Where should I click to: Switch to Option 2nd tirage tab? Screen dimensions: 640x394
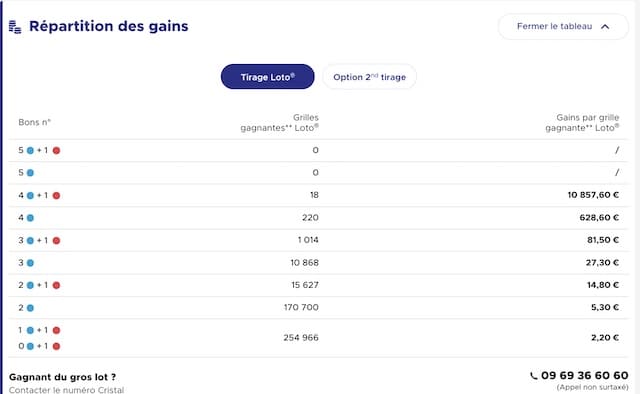tap(369, 77)
